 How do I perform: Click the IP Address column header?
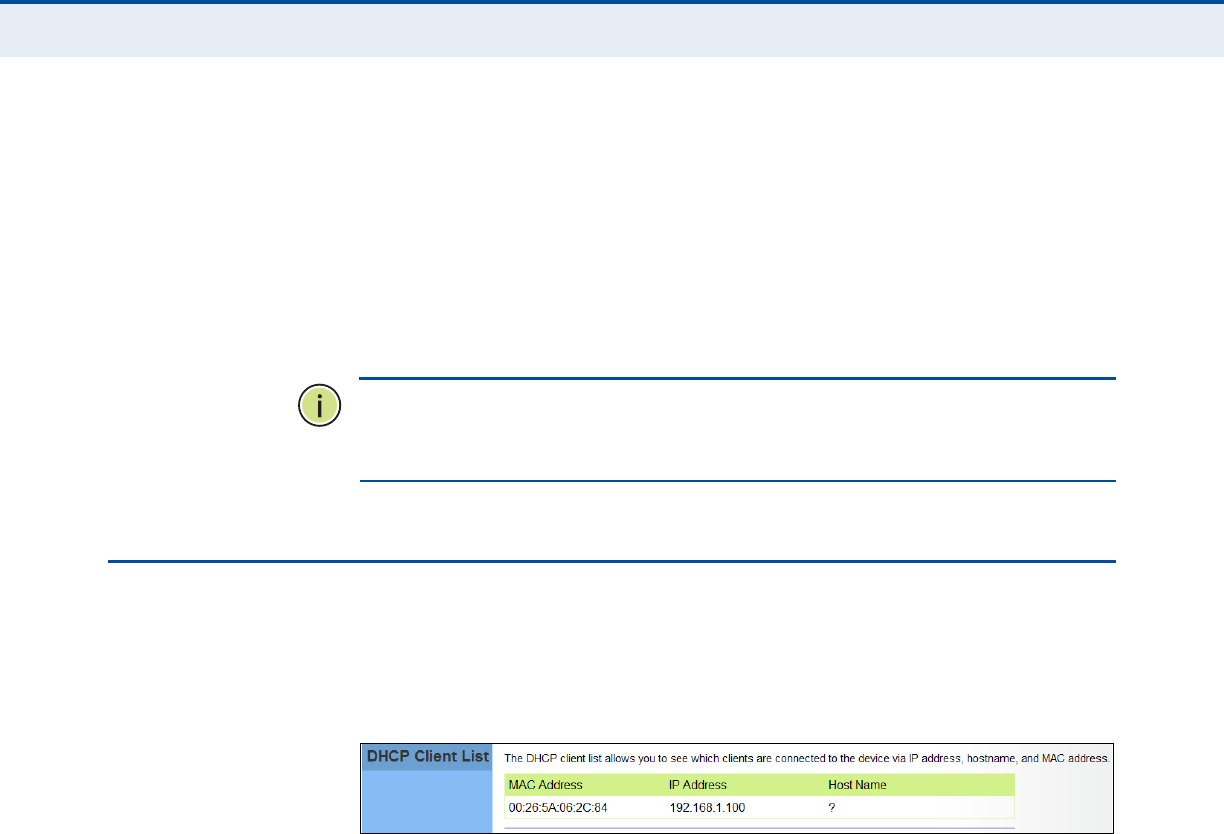pyautogui.click(x=698, y=785)
